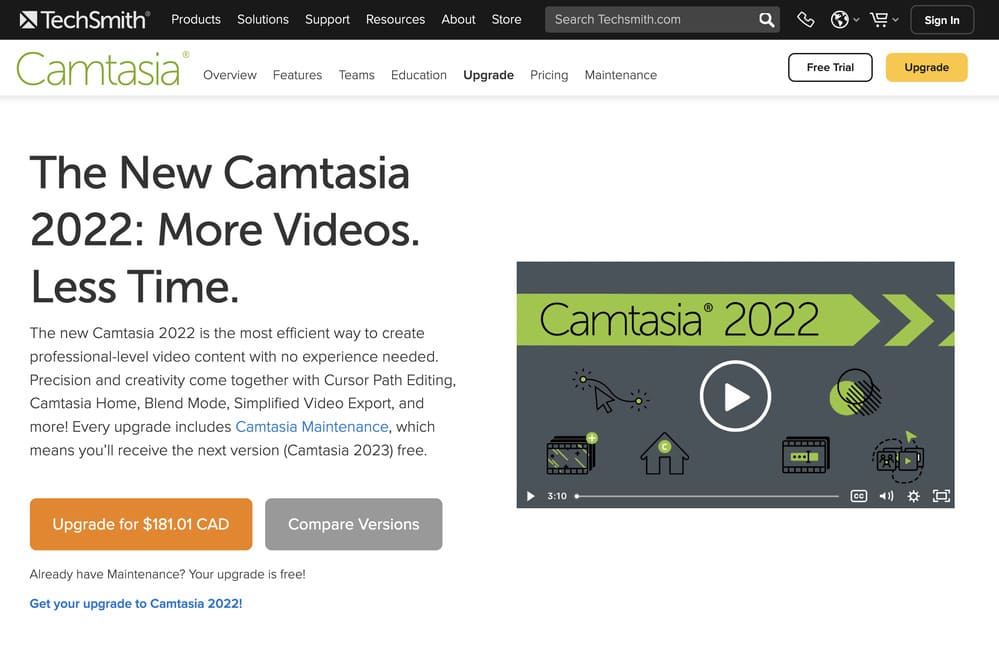Toggle closed captions on the video
The width and height of the screenshot is (999, 649).
point(858,495)
